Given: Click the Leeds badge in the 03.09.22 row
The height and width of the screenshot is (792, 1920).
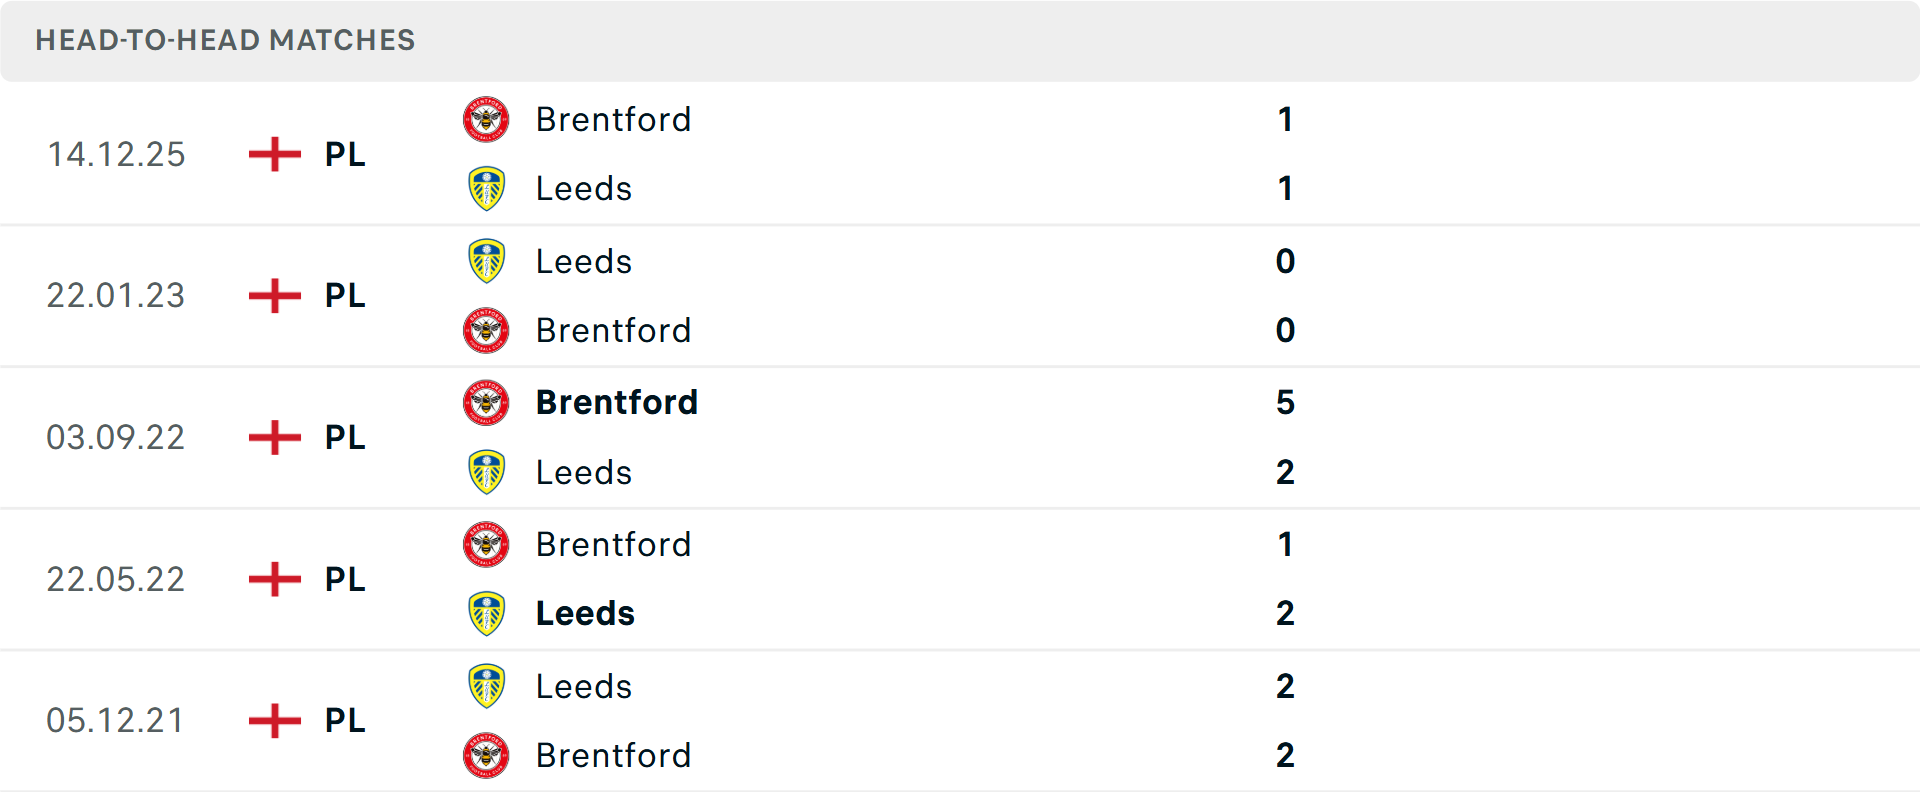Looking at the screenshot, I should (x=486, y=472).
